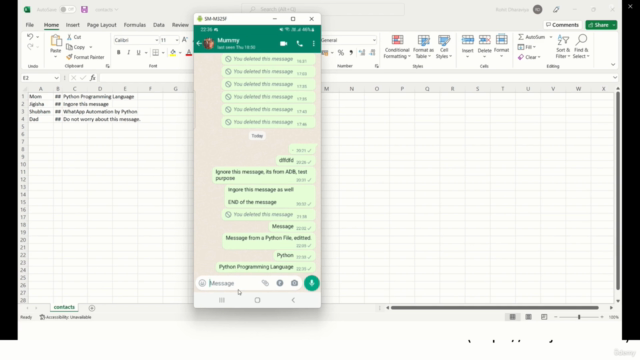Screen dimensions: 640x360
Task: Click Increase Font Size button
Action: click(x=185, y=40)
